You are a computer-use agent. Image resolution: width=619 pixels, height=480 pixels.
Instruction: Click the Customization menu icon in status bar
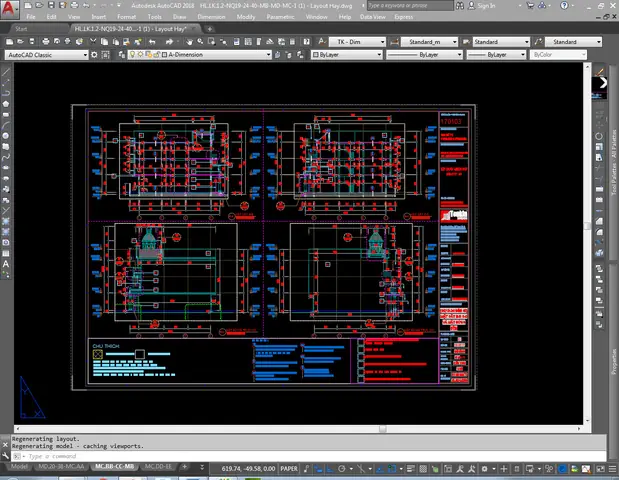612,469
